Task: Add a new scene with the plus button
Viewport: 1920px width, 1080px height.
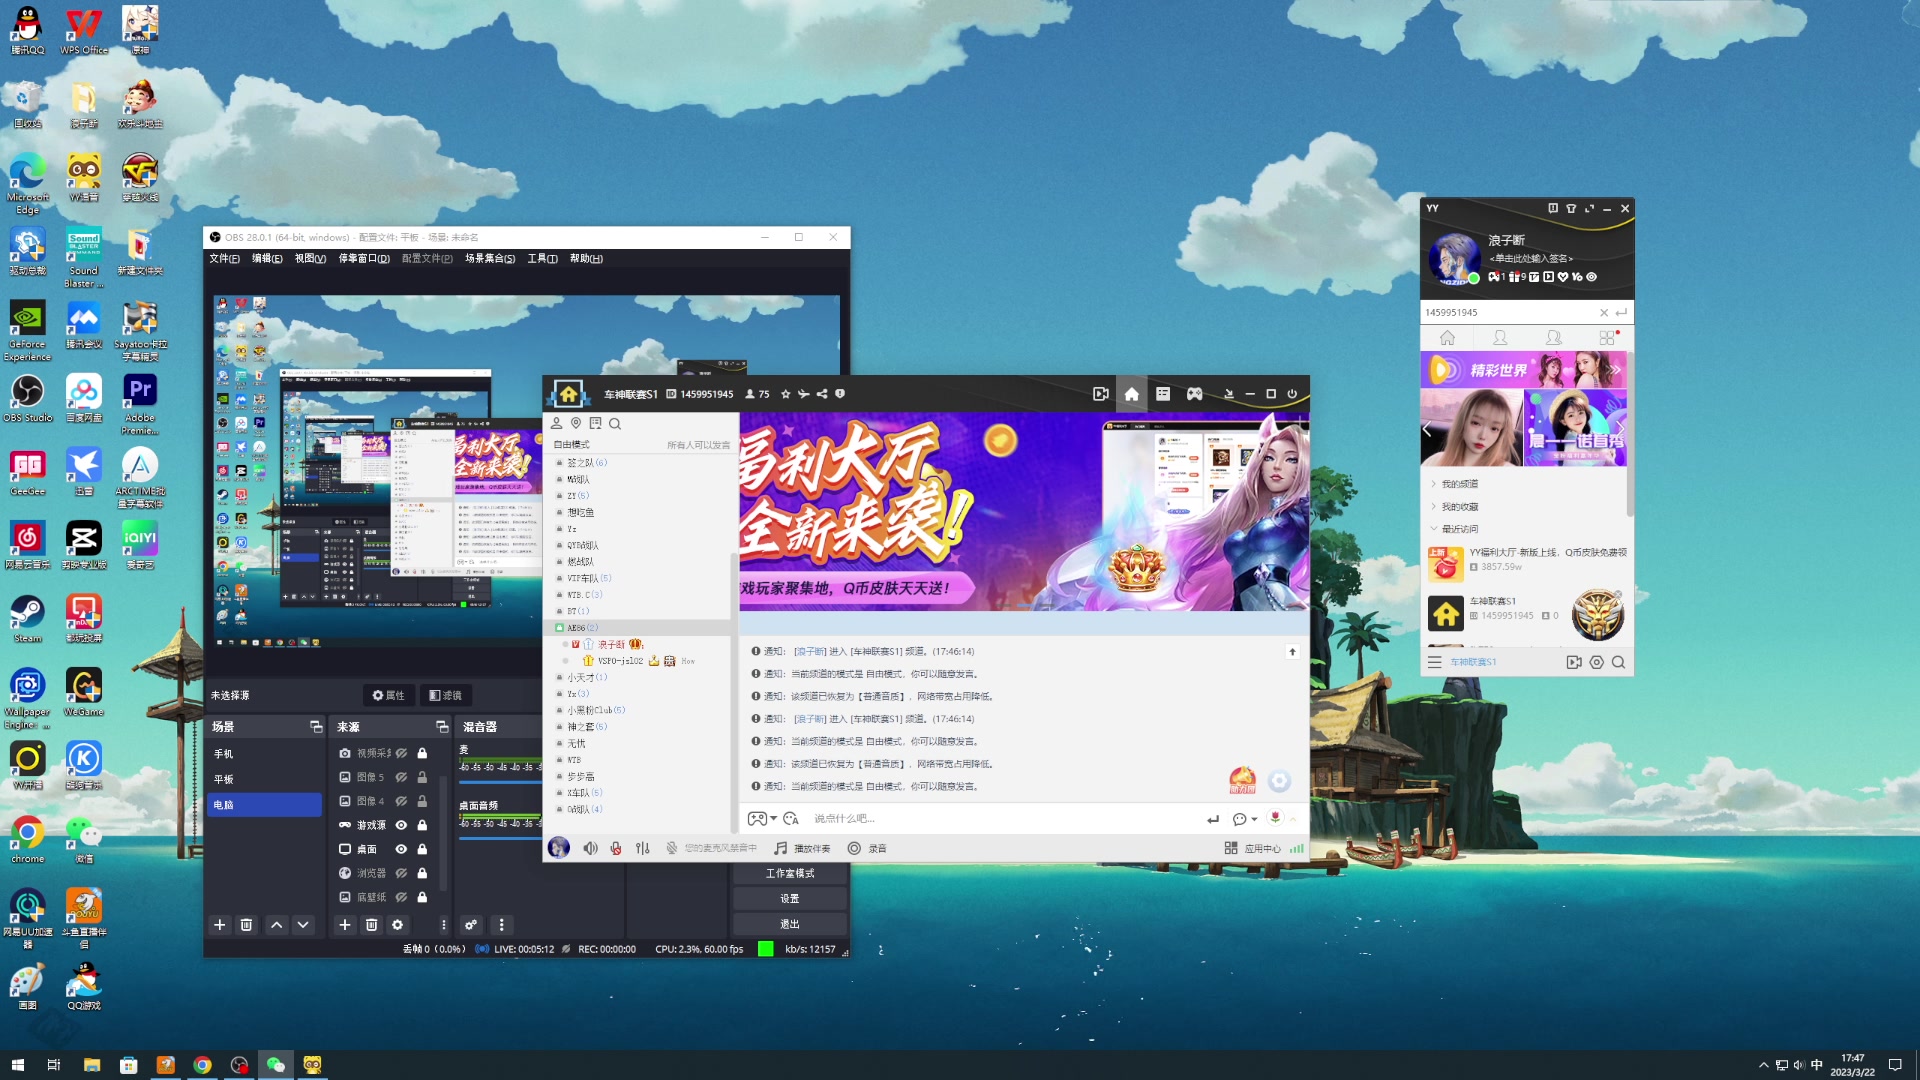Action: pyautogui.click(x=220, y=925)
